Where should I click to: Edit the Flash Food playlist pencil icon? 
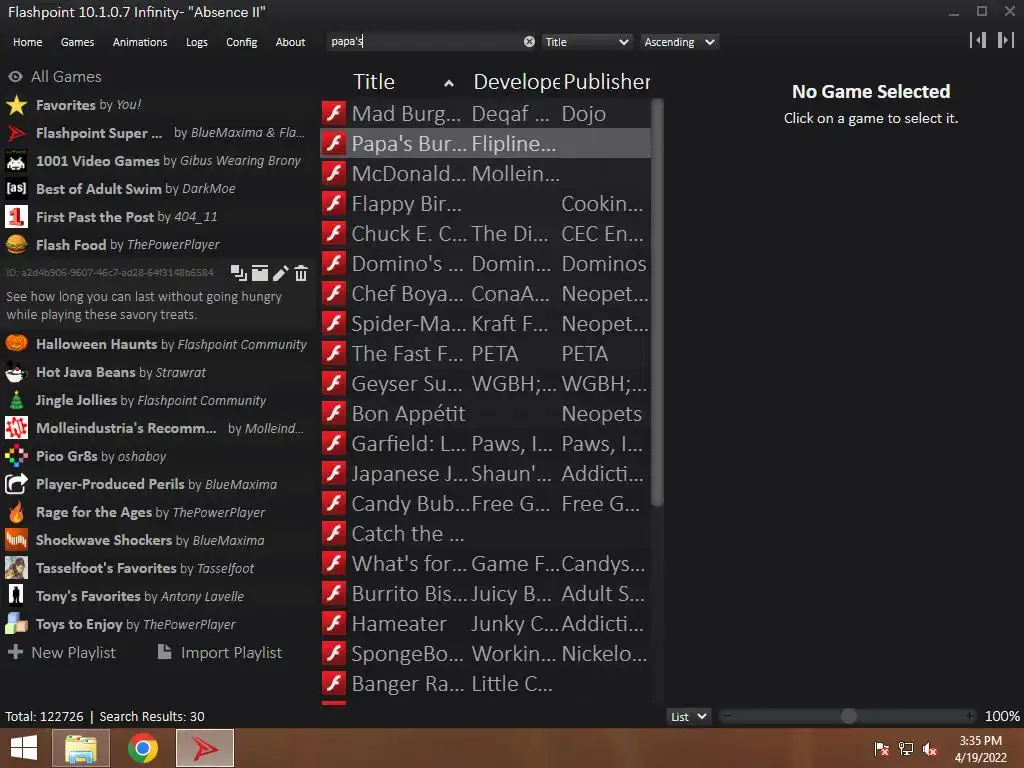[280, 273]
